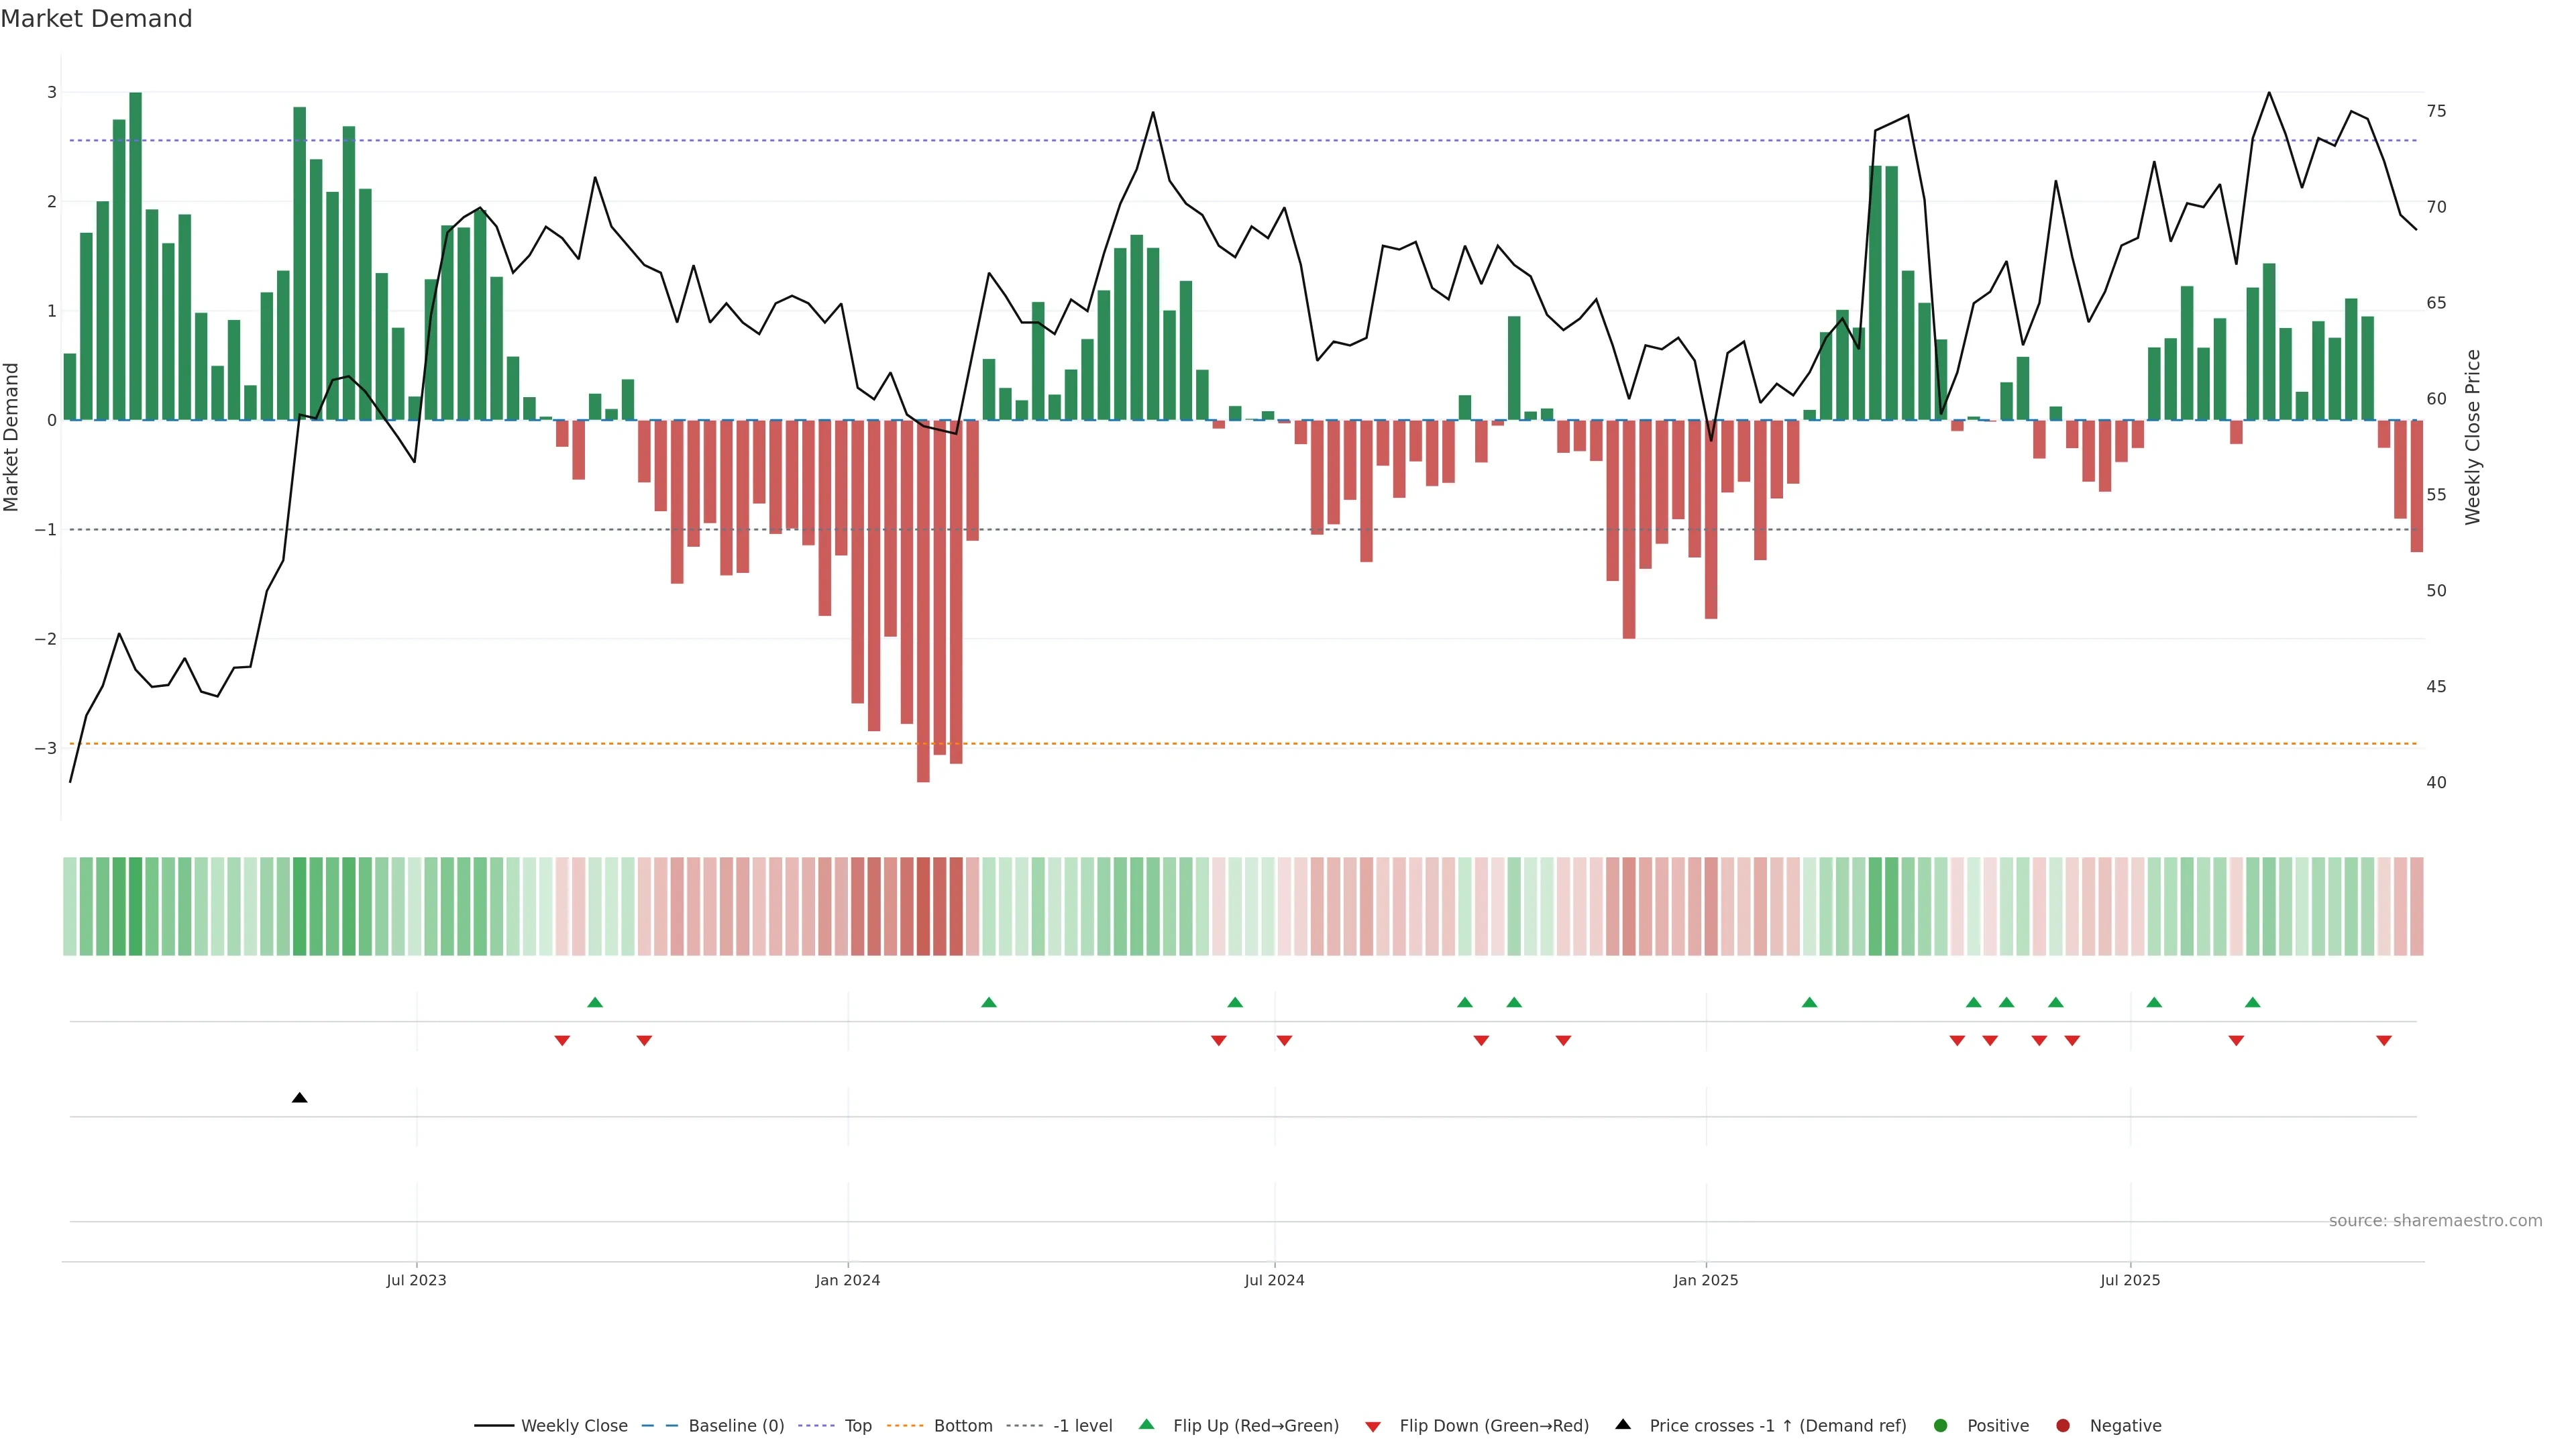Click the Market Demand chart title
The height and width of the screenshot is (1449, 2576).
[96, 19]
